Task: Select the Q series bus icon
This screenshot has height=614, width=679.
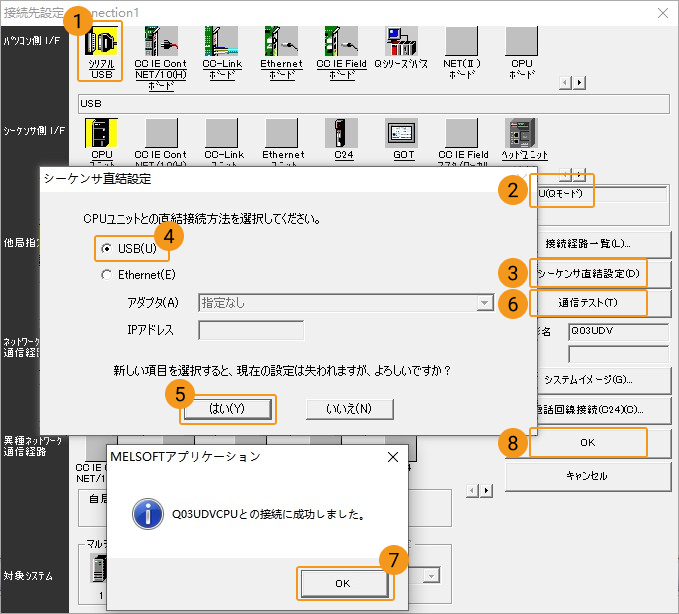Action: 401,41
